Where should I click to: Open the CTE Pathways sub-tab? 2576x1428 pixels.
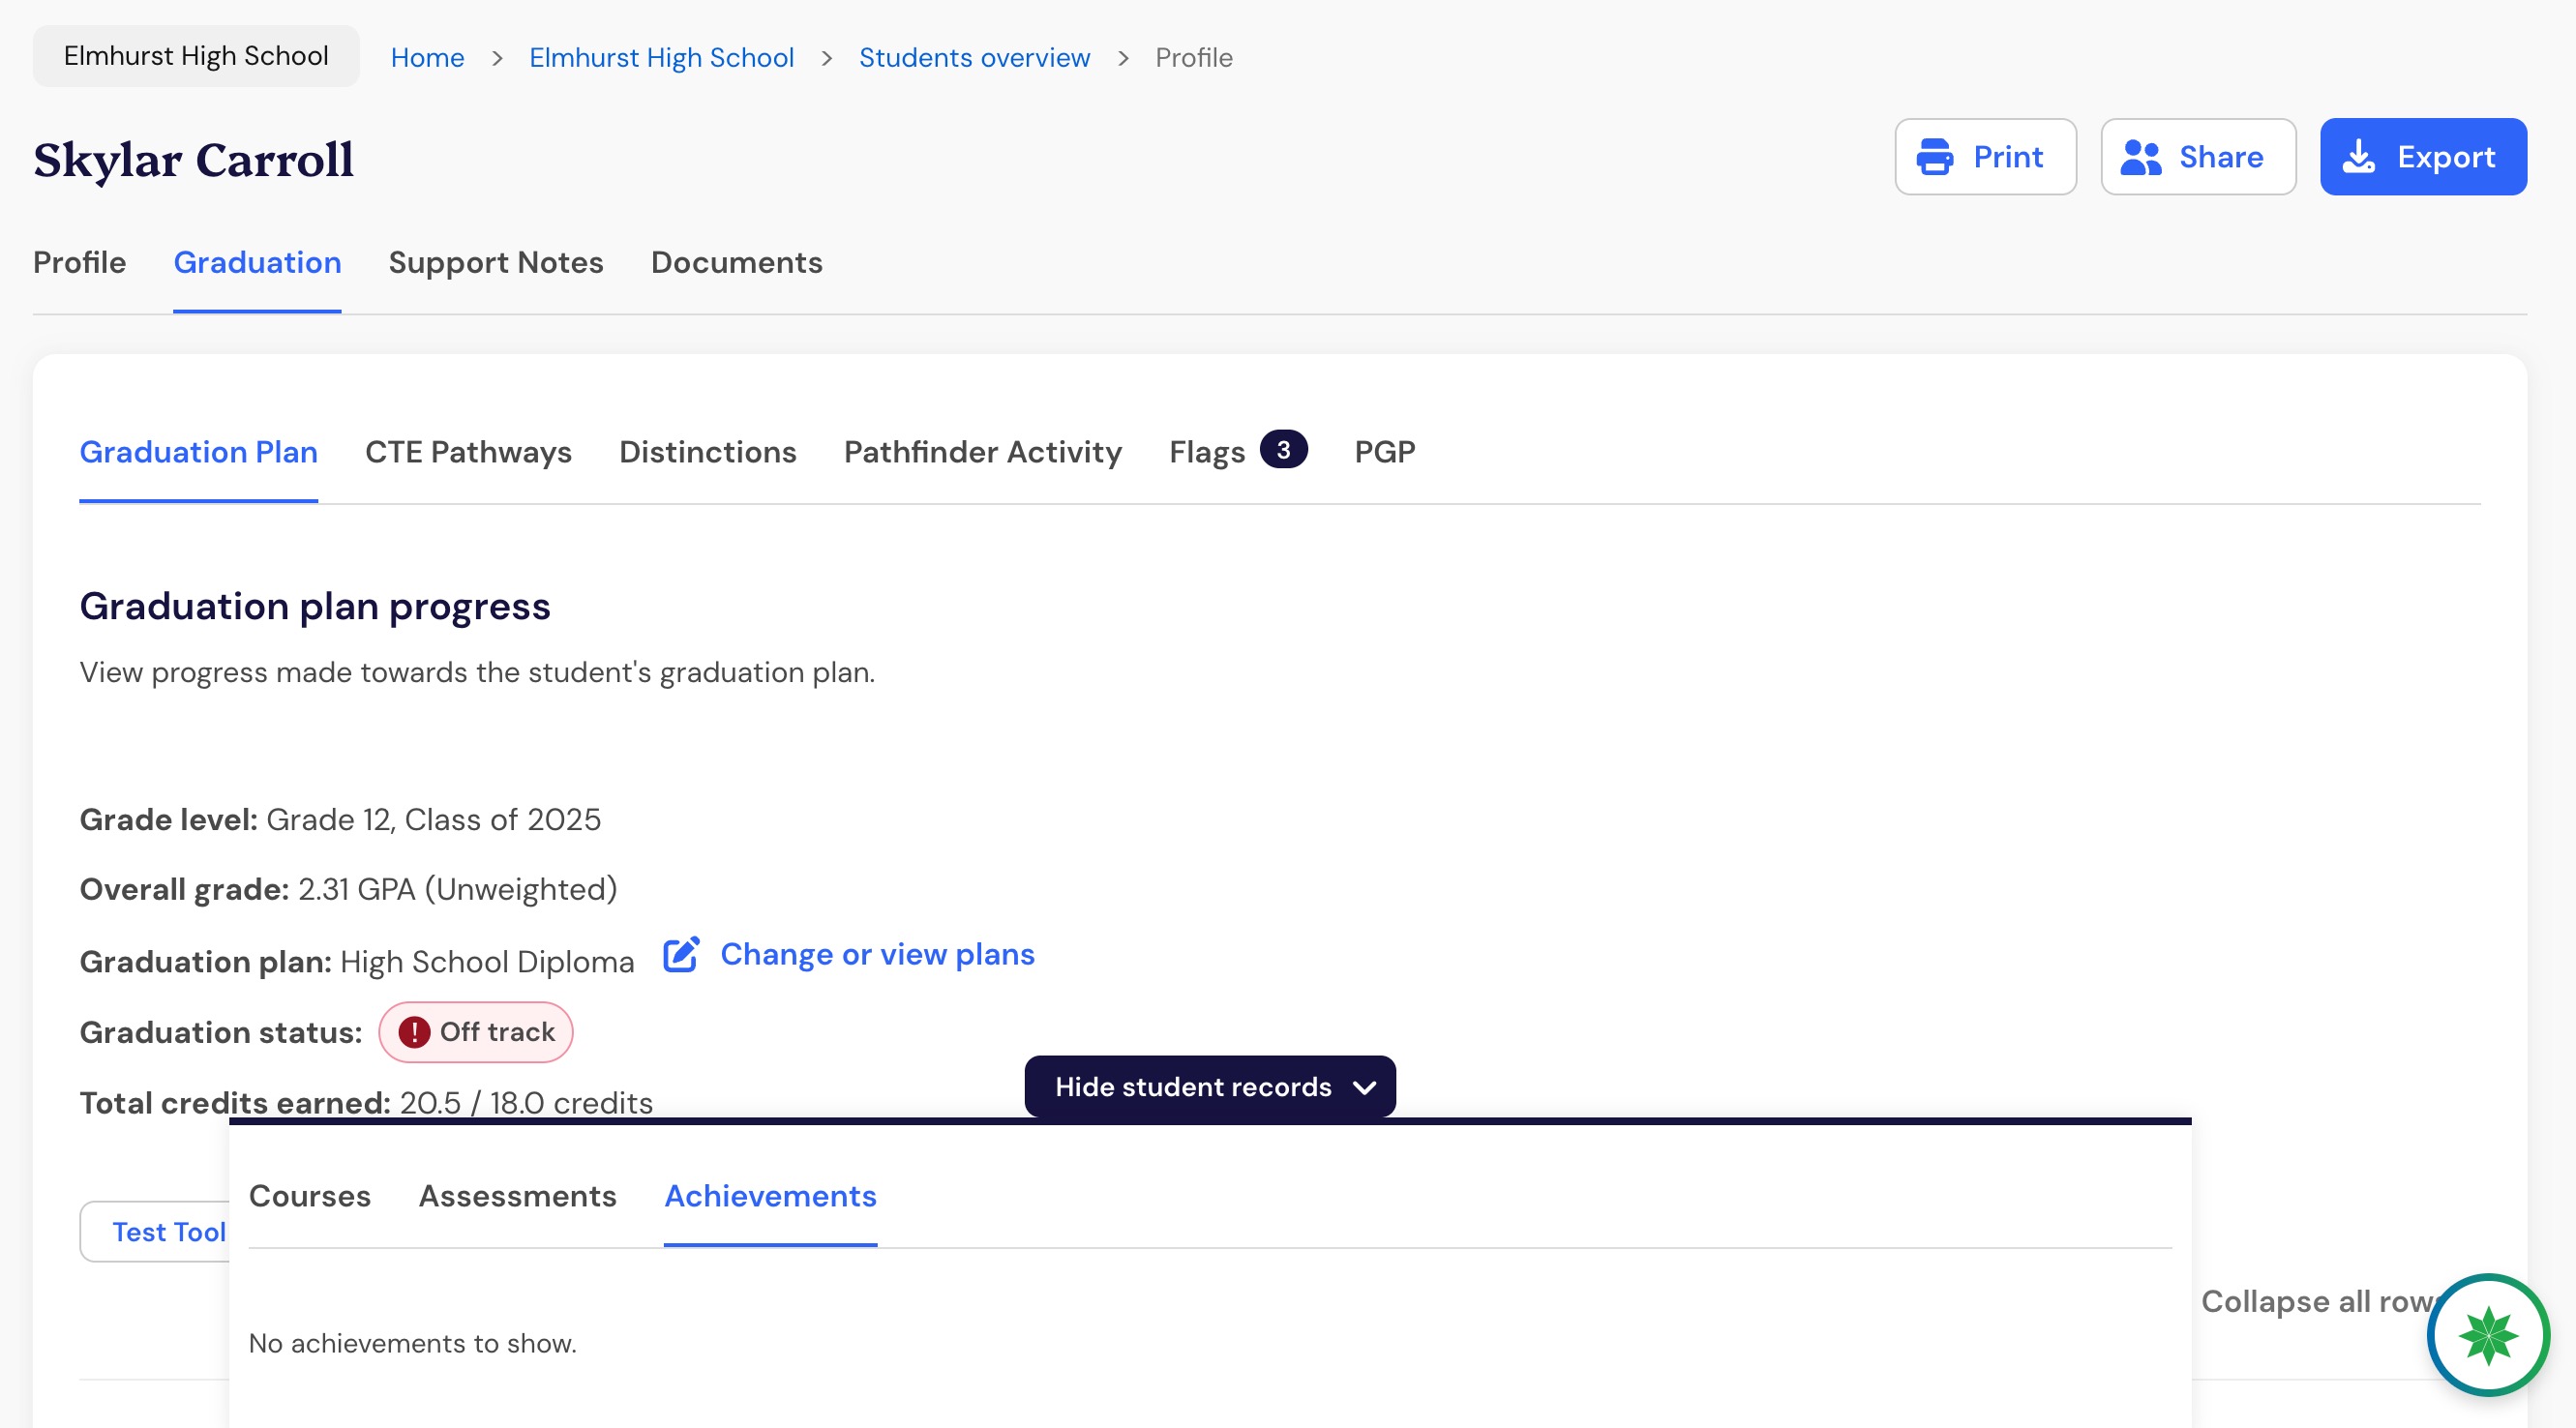pos(468,452)
